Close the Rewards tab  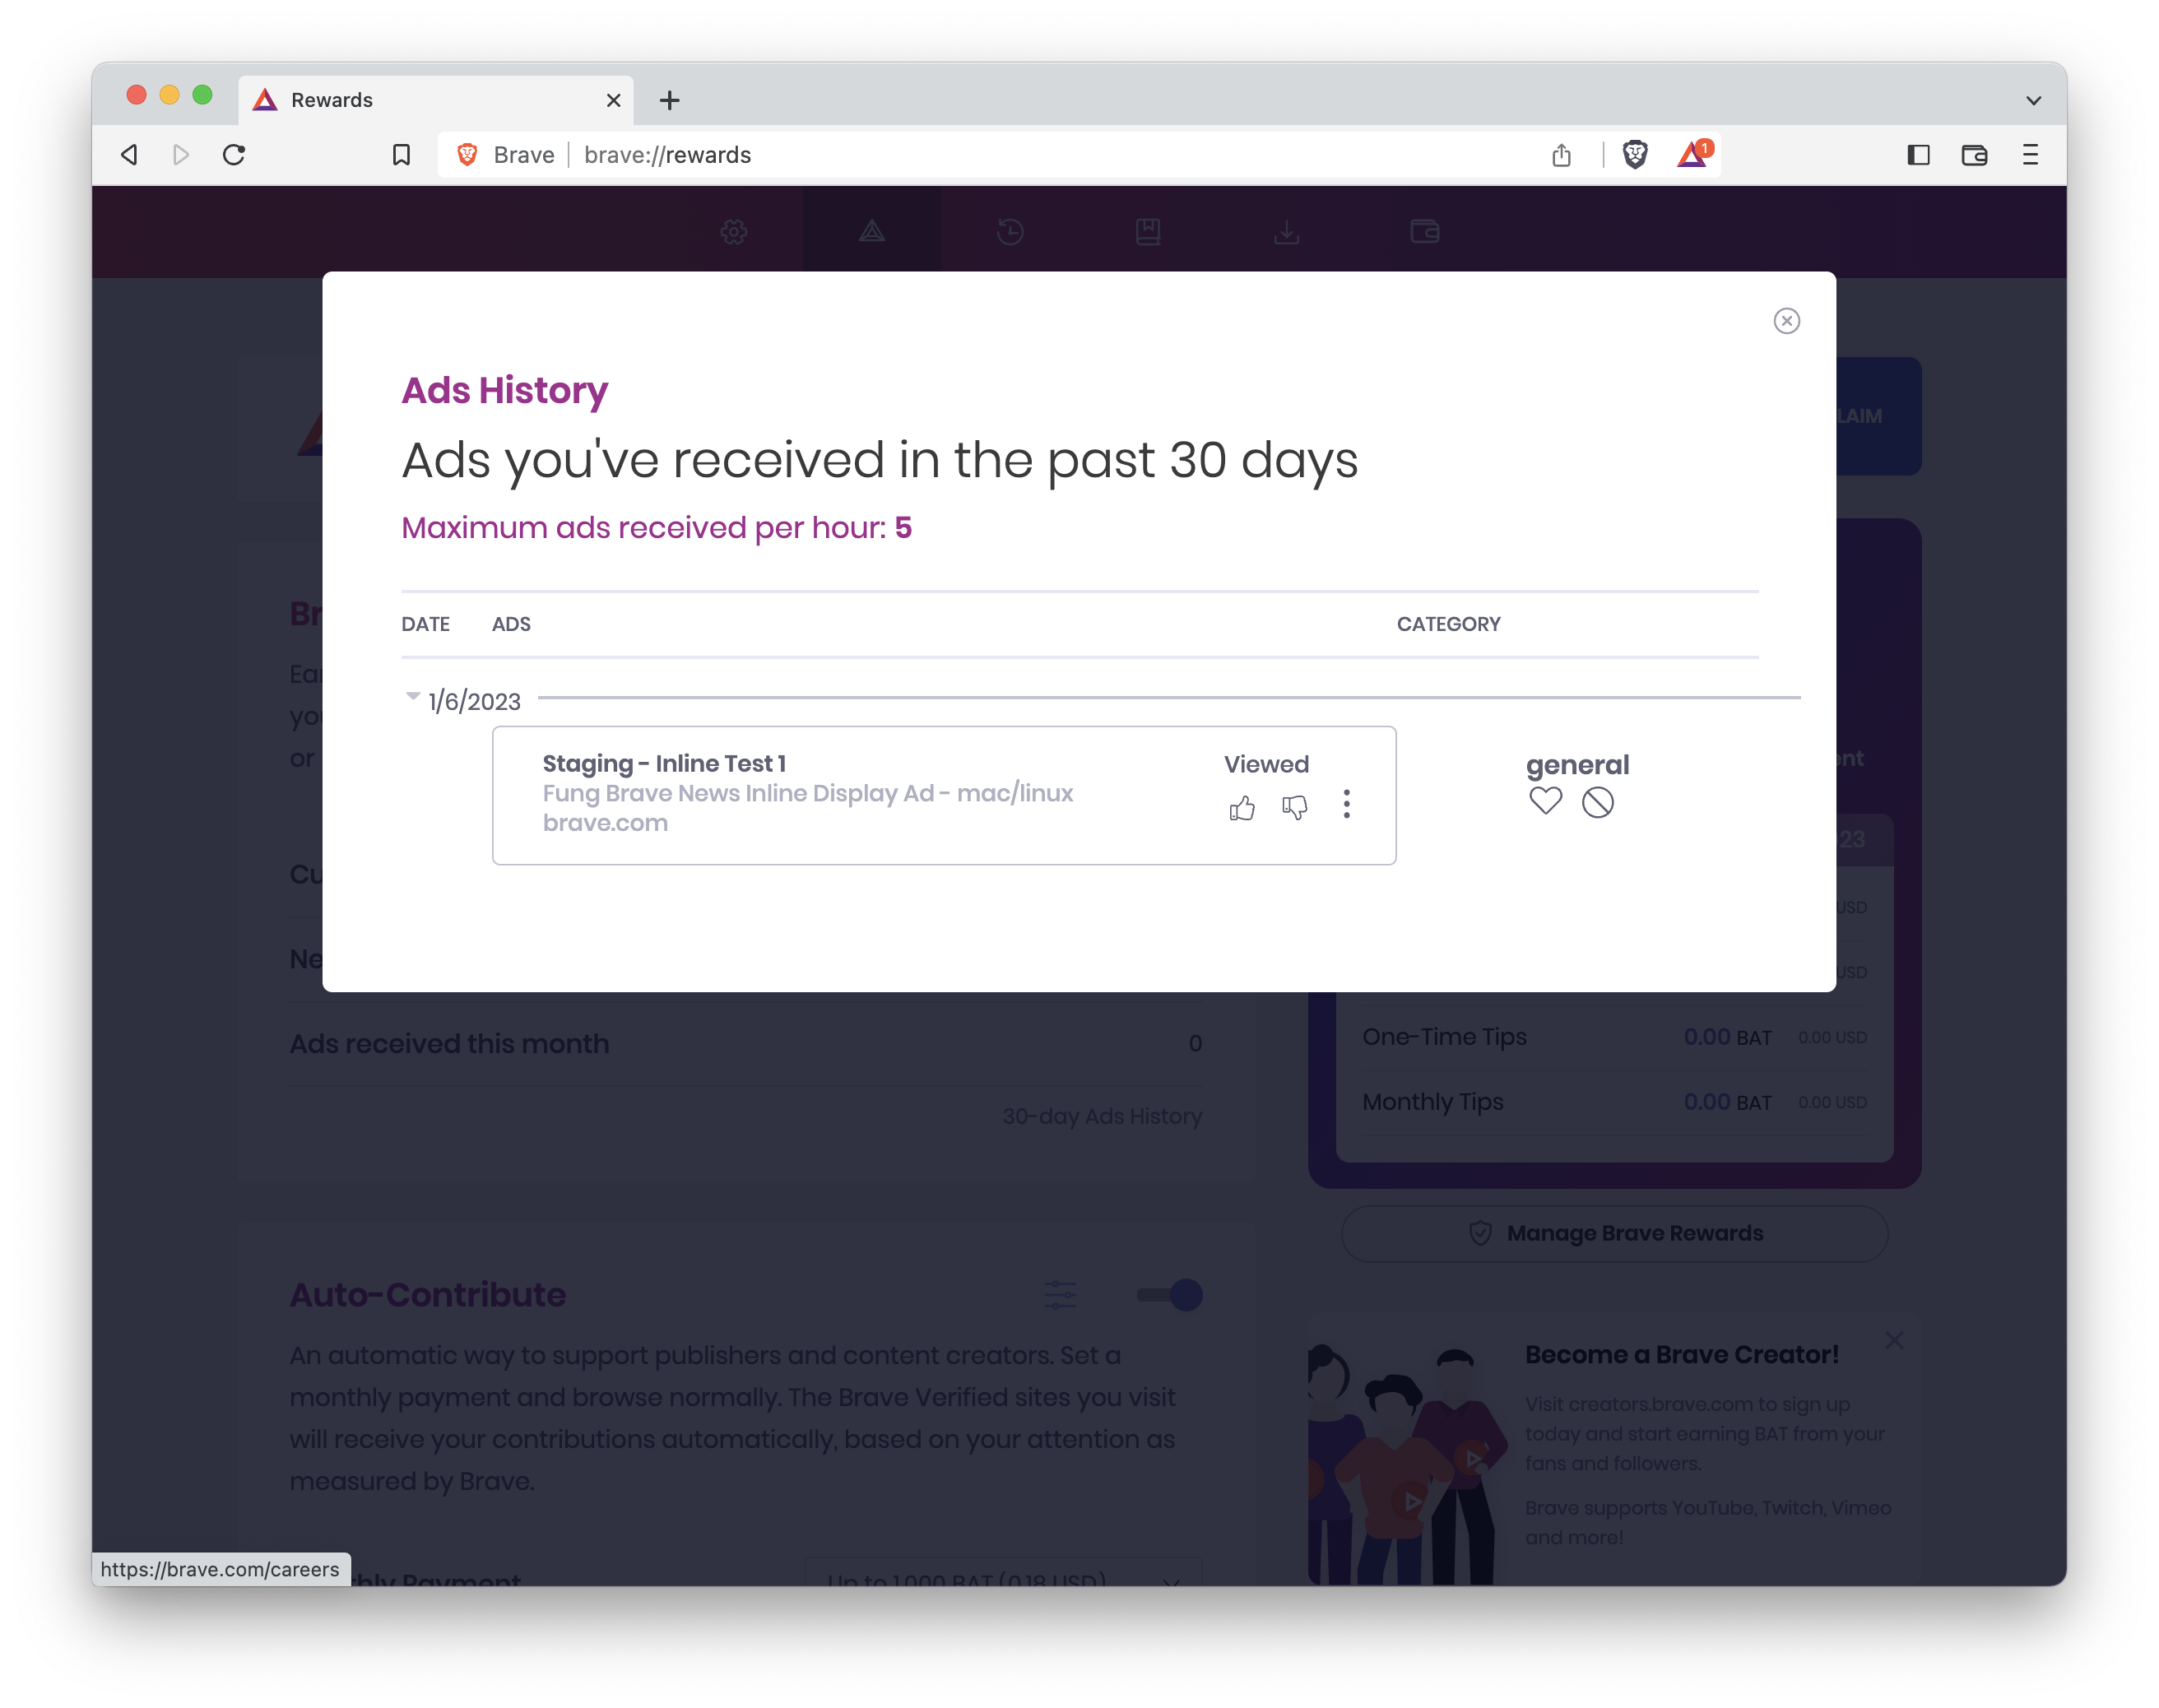click(x=613, y=100)
